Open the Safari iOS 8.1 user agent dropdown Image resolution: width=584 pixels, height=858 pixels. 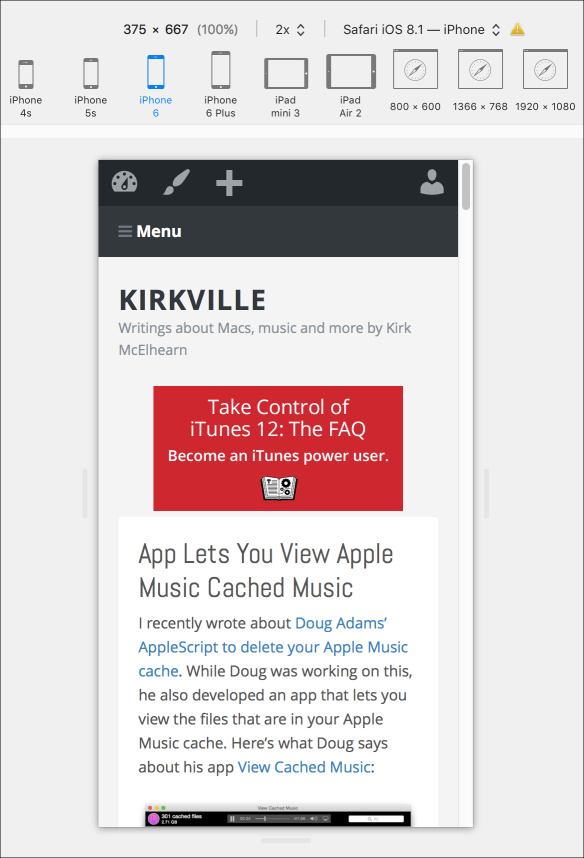421,30
